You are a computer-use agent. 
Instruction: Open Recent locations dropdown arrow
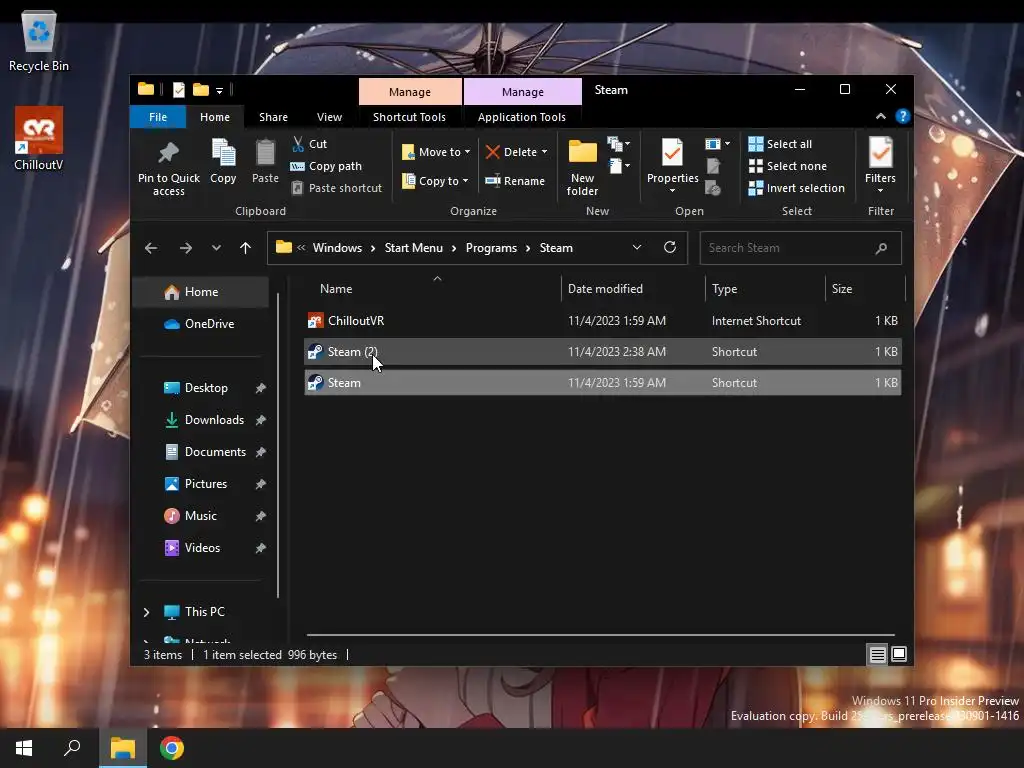(216, 248)
